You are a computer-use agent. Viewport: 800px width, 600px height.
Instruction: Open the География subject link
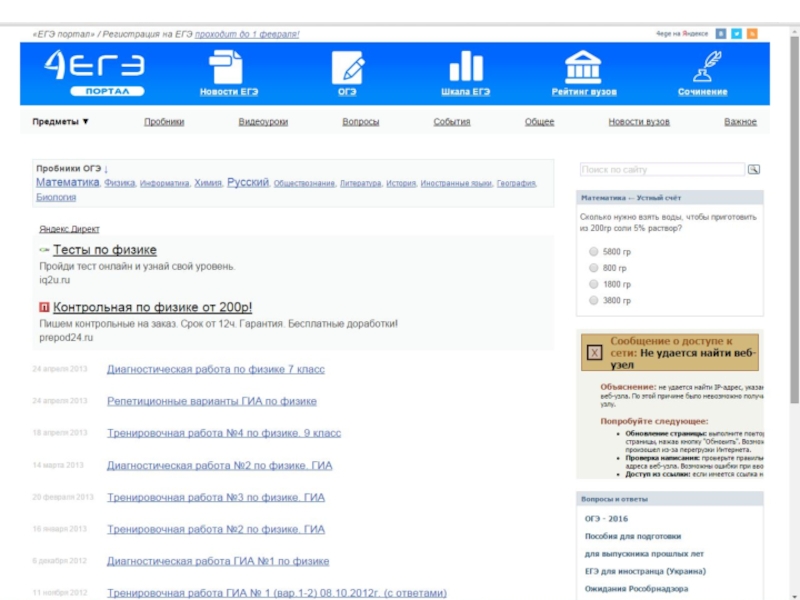[516, 183]
